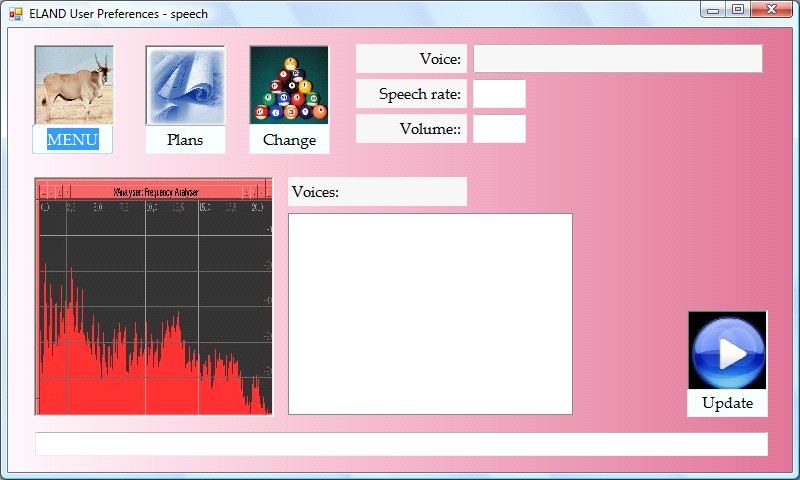Click inside the Volume value box
Image resolution: width=800 pixels, height=480 pixels.
499,129
